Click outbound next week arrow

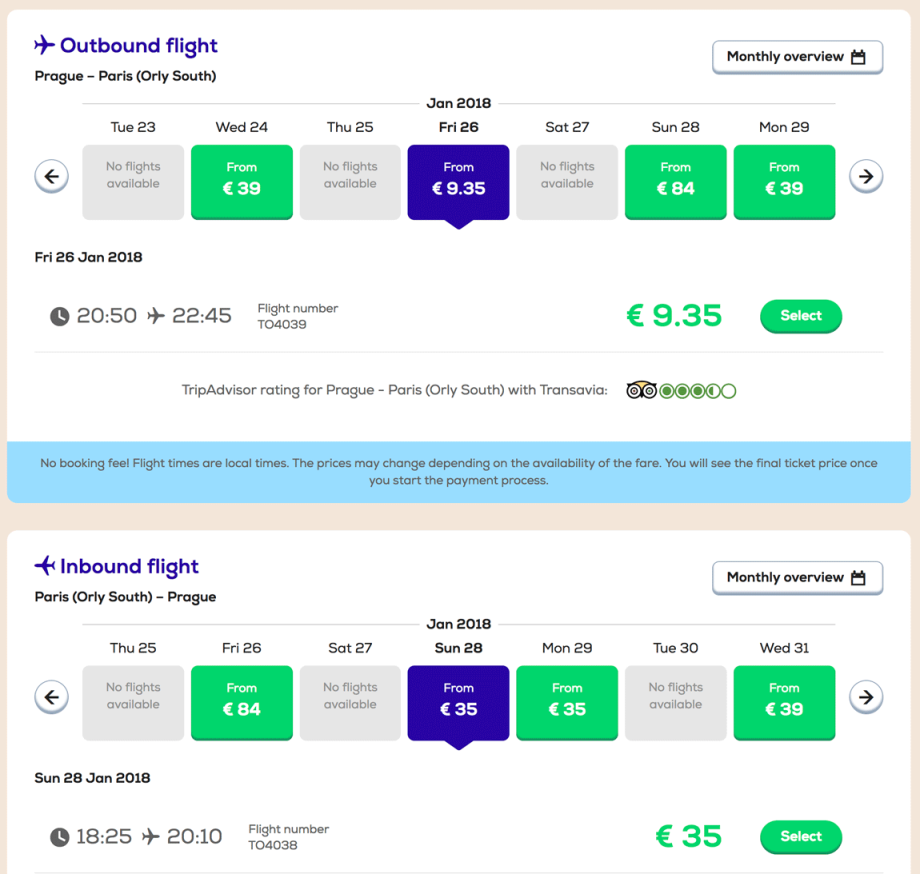866,177
